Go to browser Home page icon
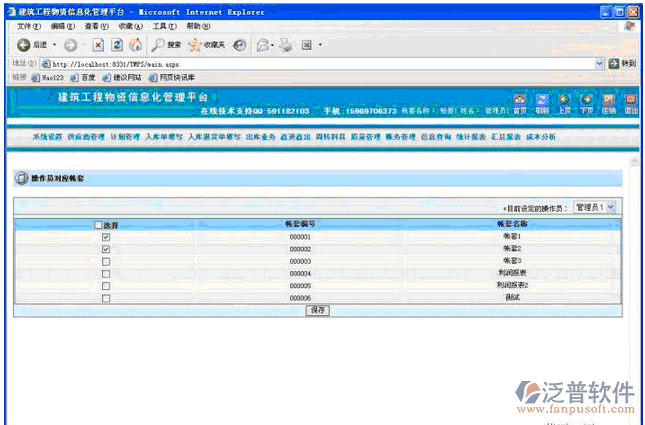 pyautogui.click(x=135, y=45)
